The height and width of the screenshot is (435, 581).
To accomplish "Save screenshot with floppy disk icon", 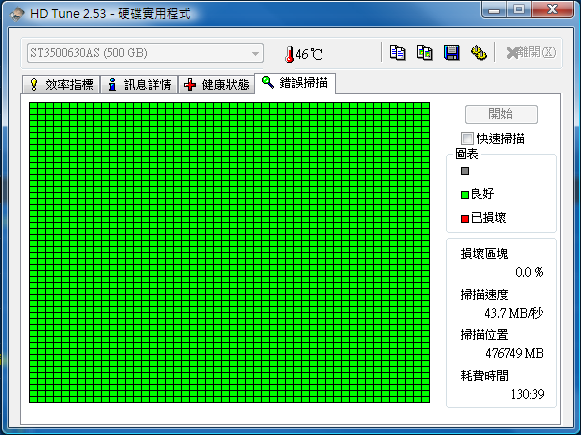I will pos(452,53).
